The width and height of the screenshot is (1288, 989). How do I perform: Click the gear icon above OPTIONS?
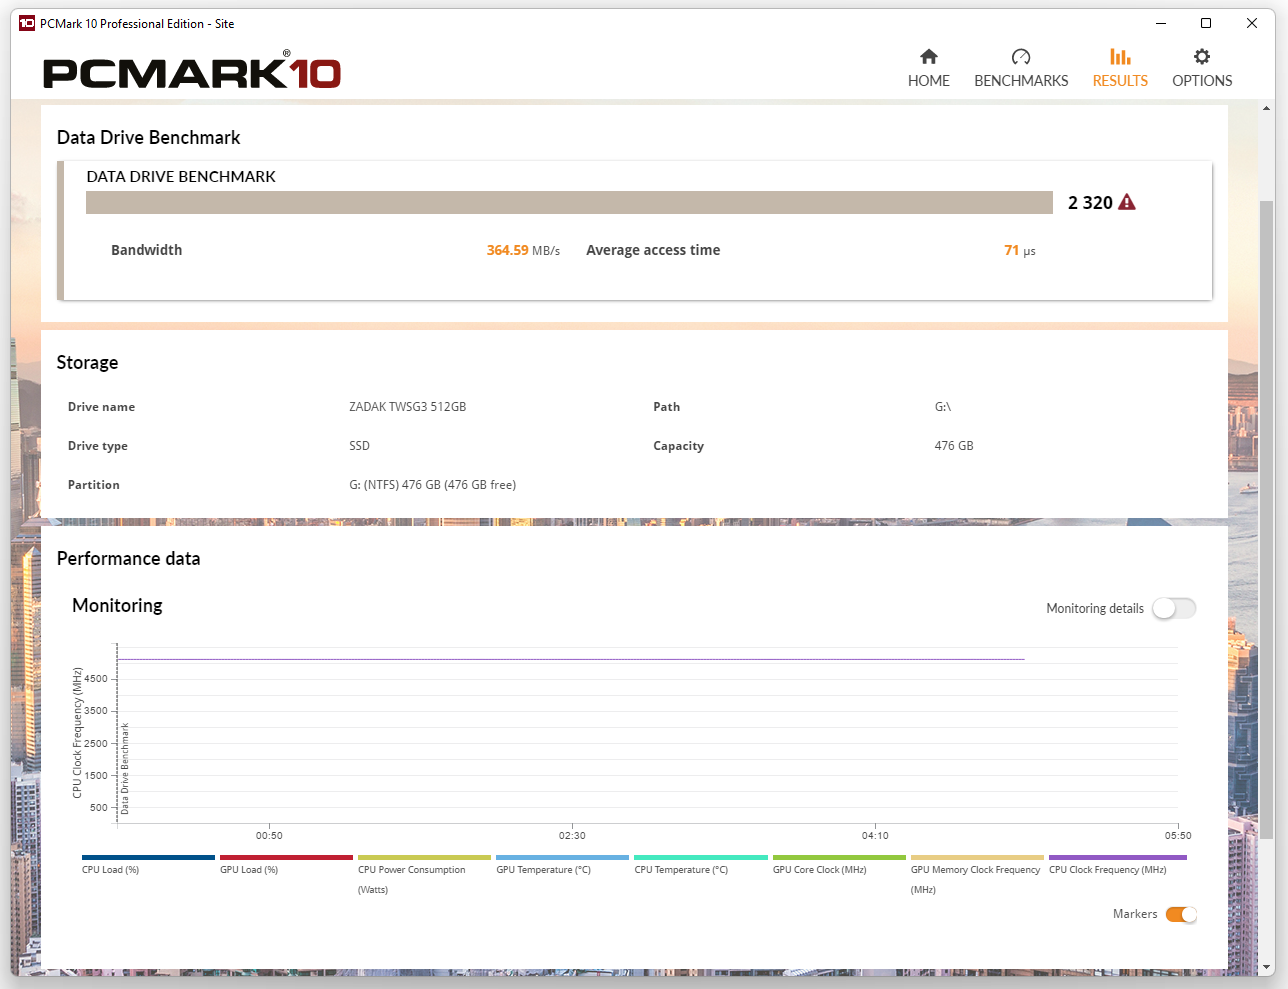pyautogui.click(x=1202, y=57)
